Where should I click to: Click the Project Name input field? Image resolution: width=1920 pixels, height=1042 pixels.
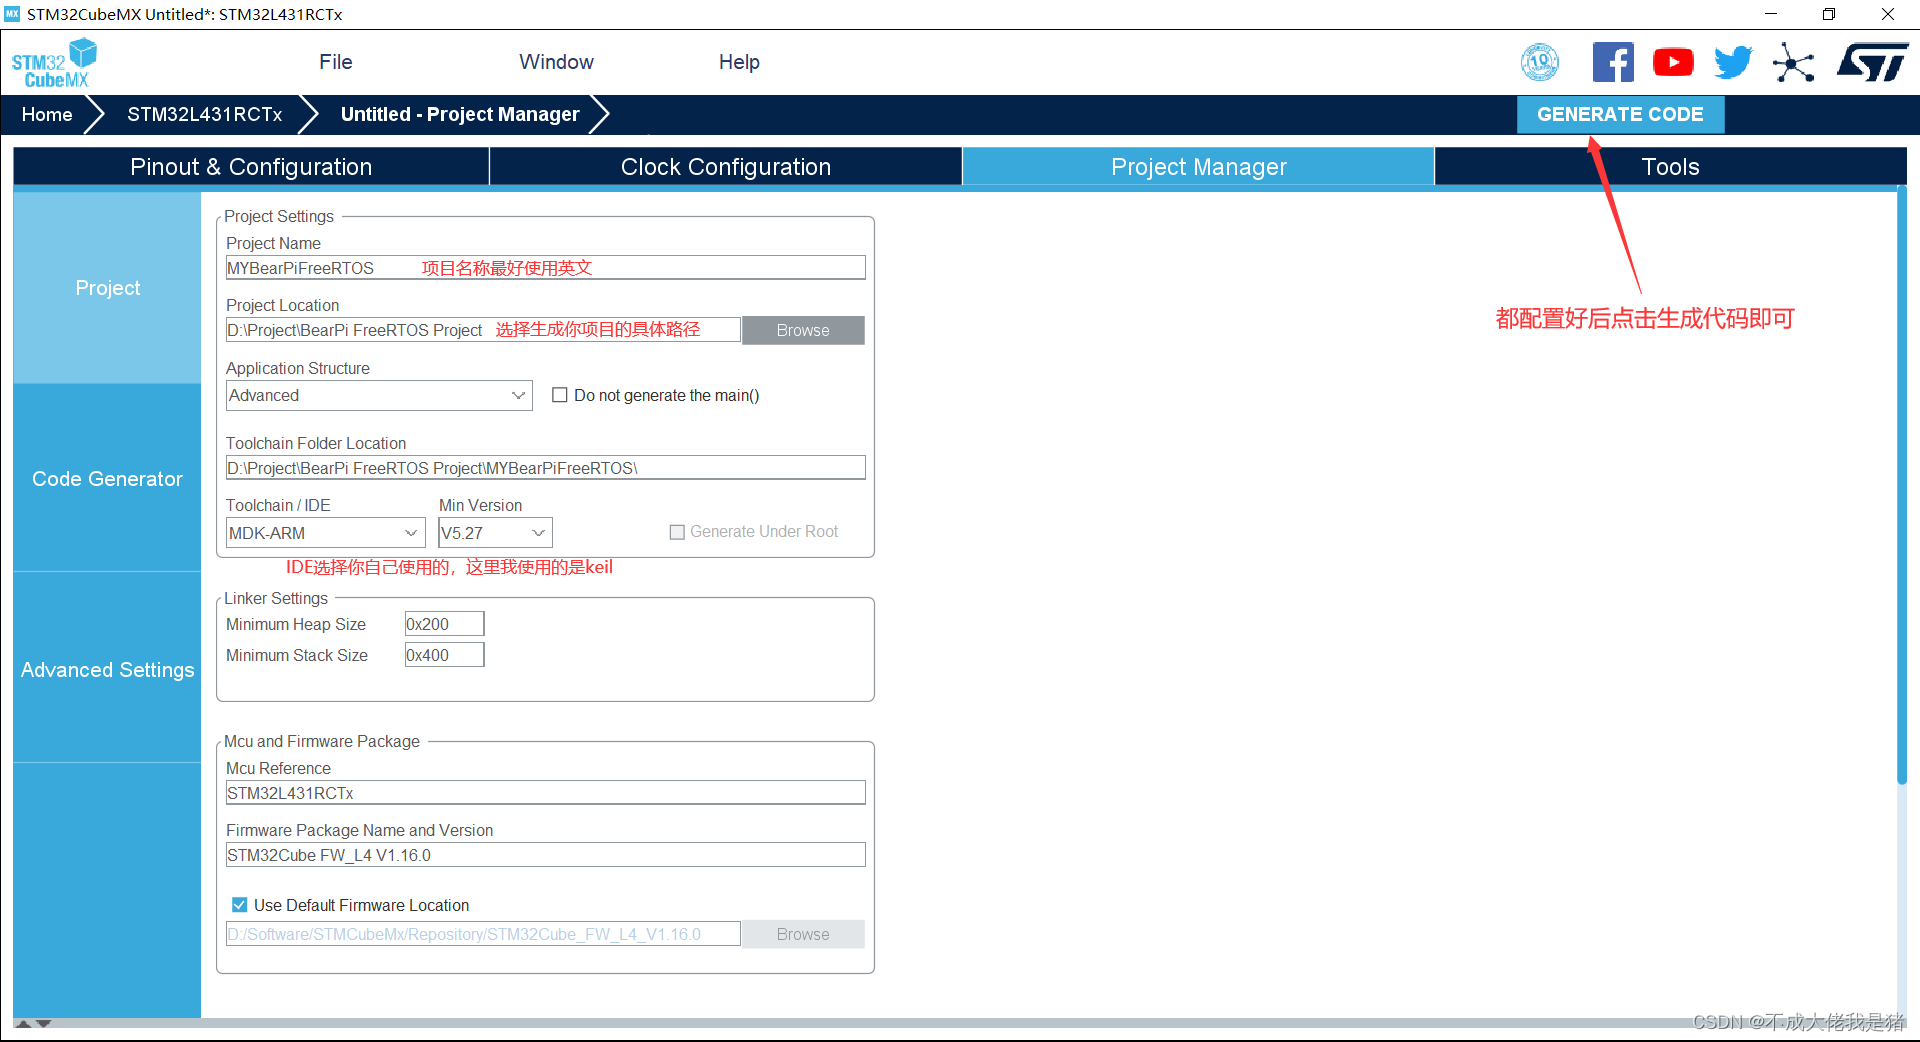[546, 268]
